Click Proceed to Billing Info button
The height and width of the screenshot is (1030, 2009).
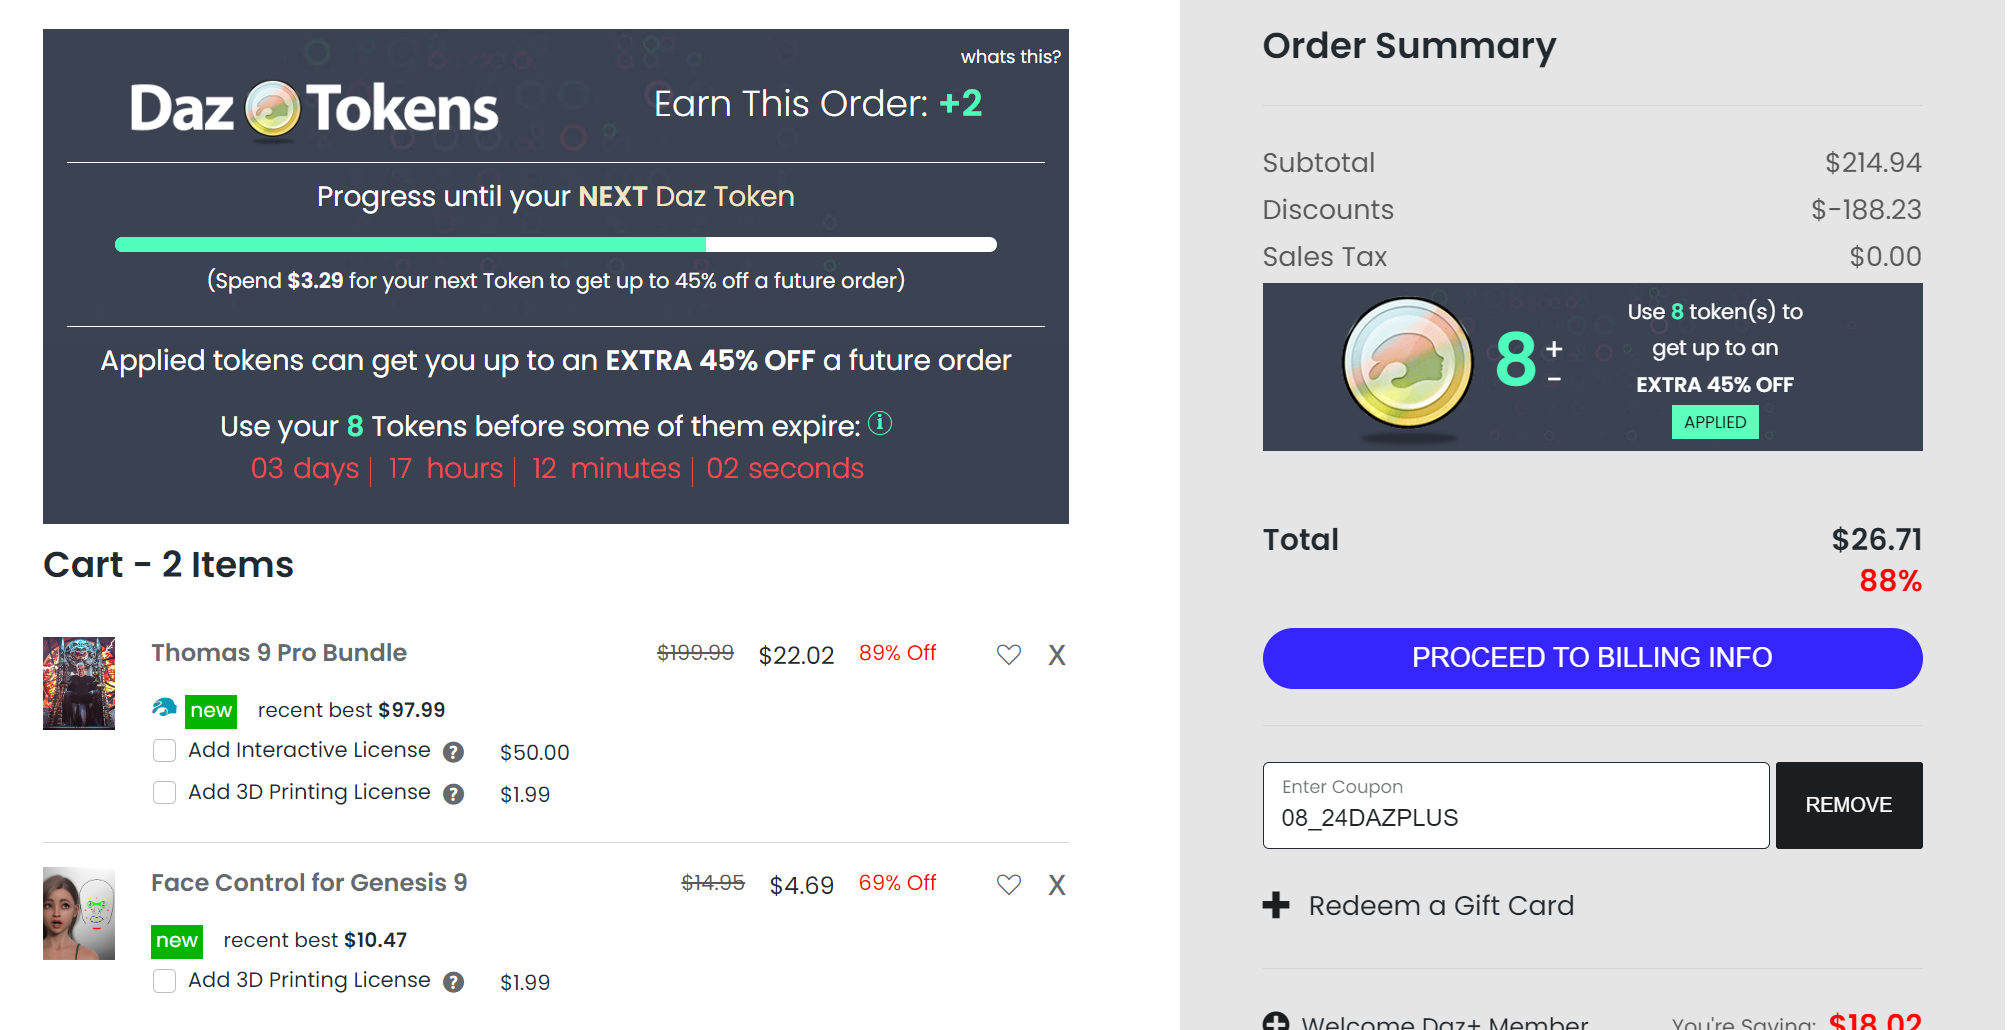1592,658
